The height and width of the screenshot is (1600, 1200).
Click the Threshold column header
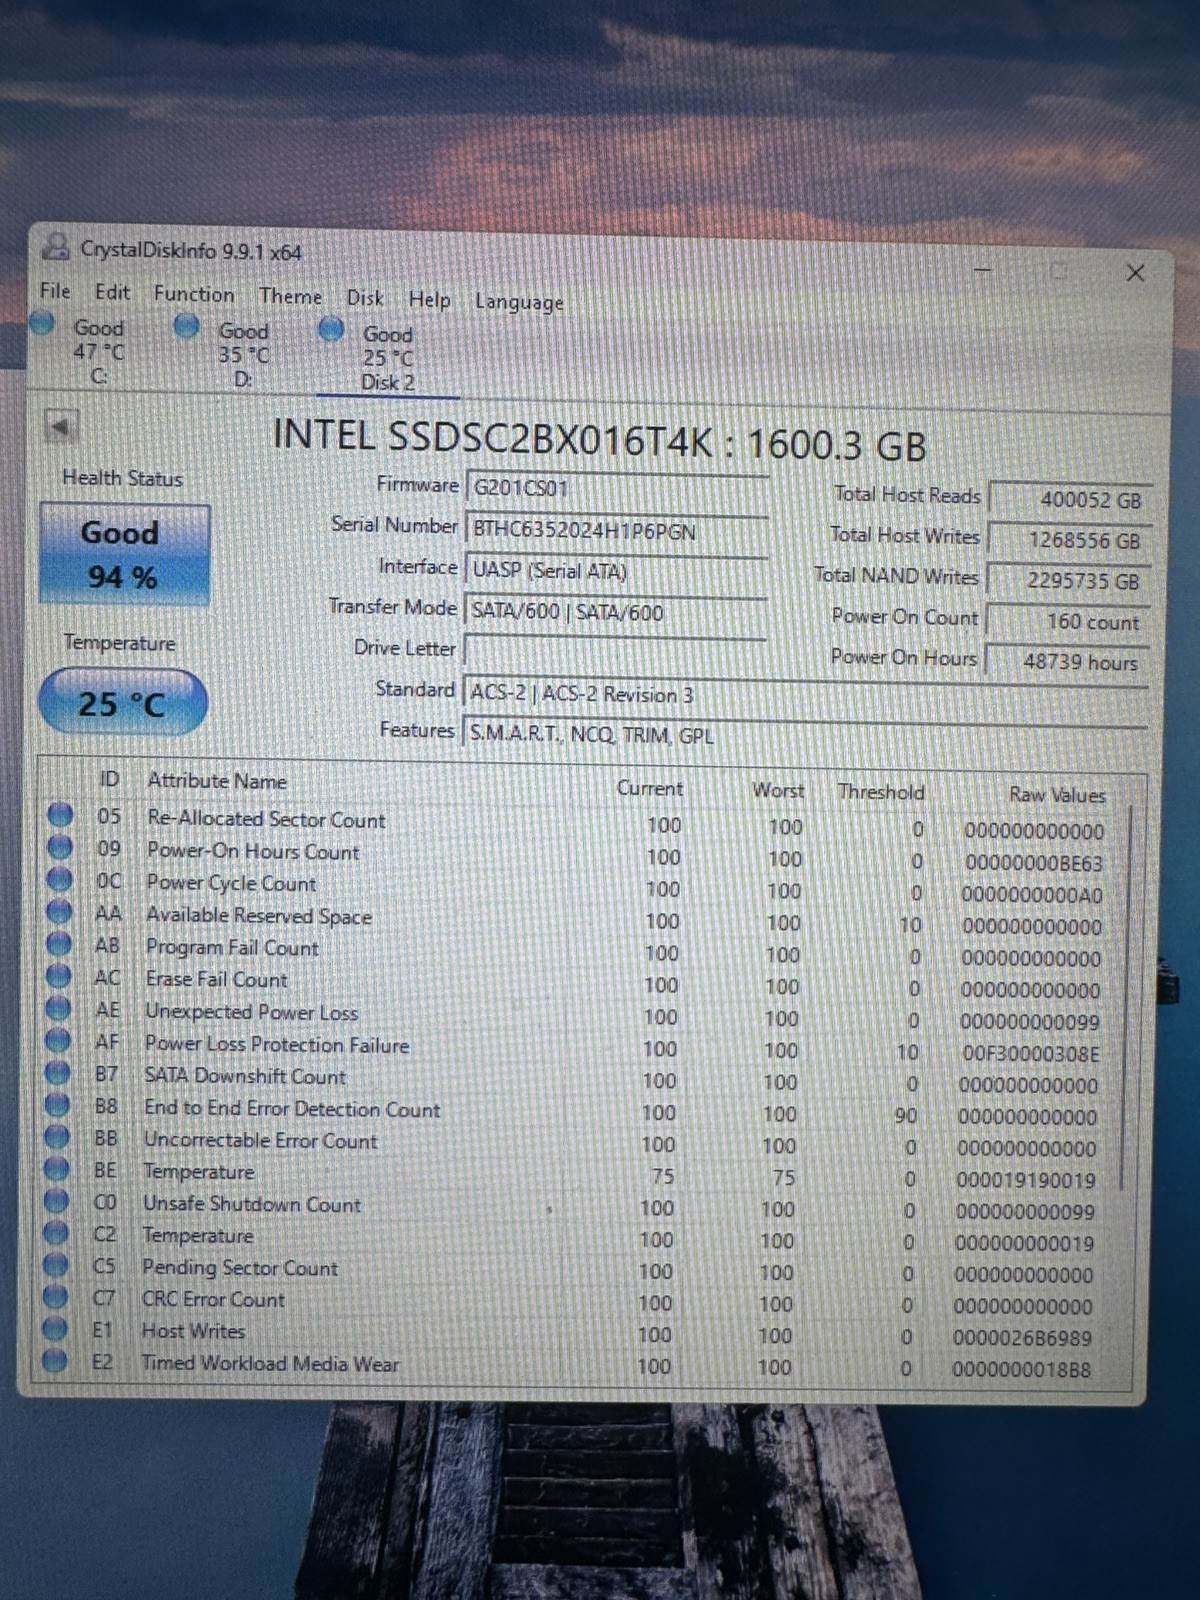click(x=881, y=792)
